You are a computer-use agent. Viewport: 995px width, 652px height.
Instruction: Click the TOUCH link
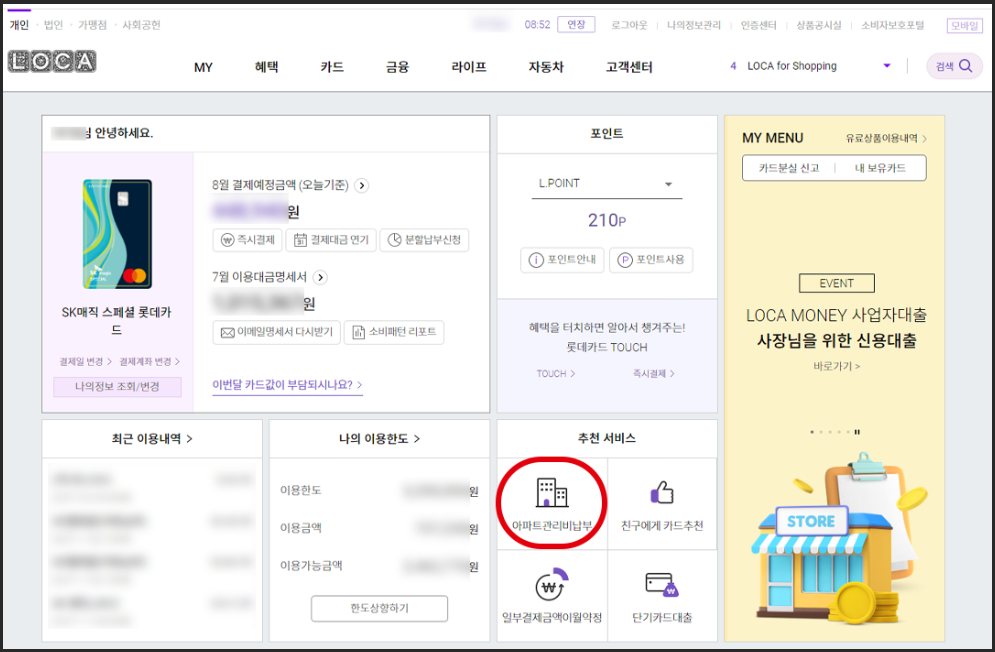click(x=555, y=374)
